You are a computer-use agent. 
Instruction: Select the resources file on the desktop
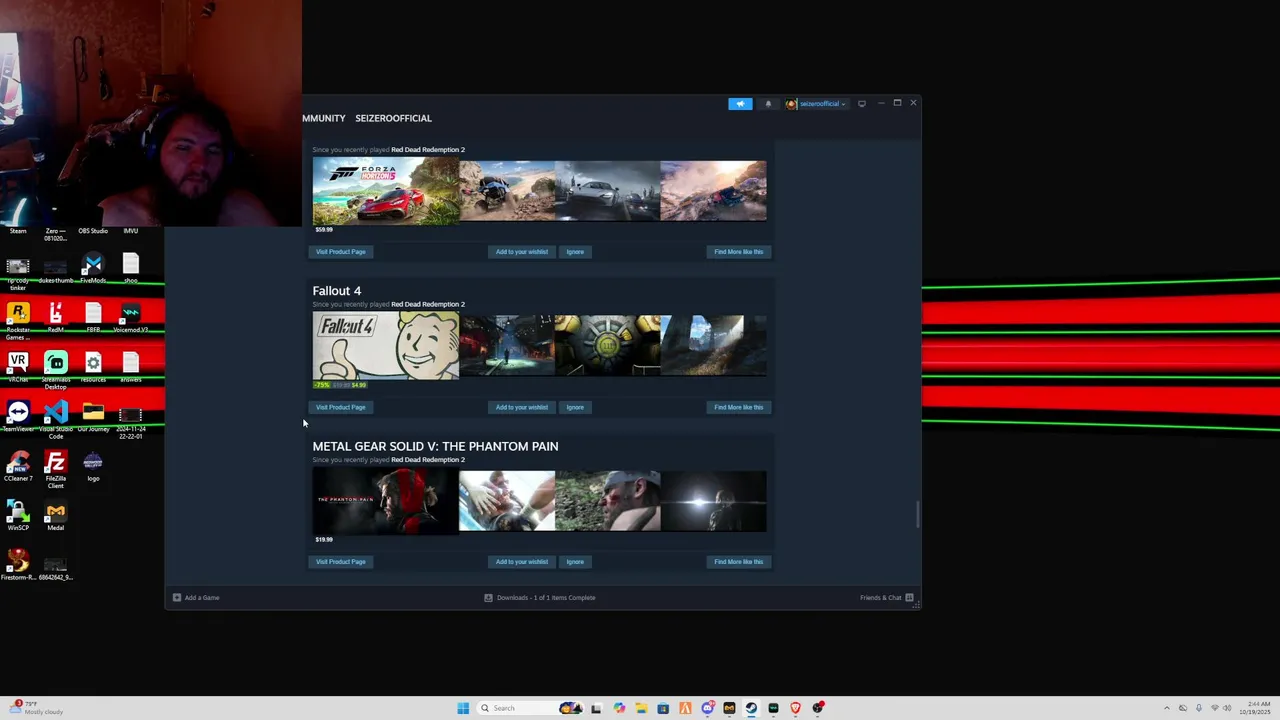(x=93, y=367)
